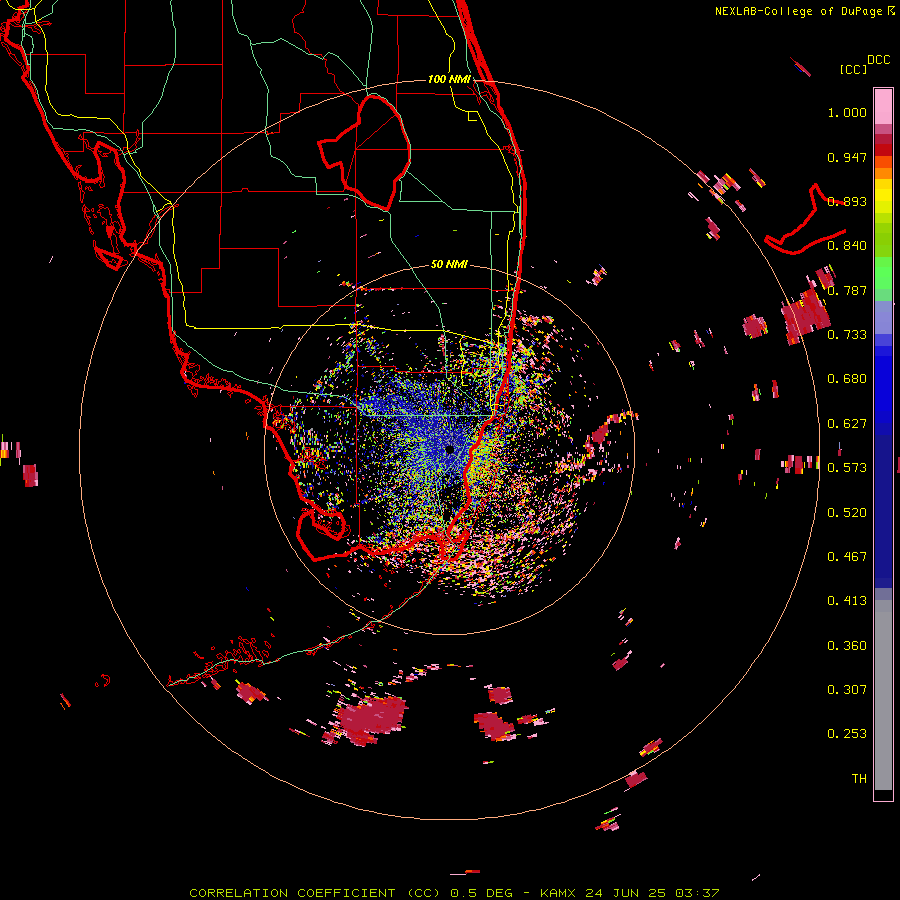Click the [CC] legend unit label
This screenshot has height=900, width=900.
coord(853,69)
